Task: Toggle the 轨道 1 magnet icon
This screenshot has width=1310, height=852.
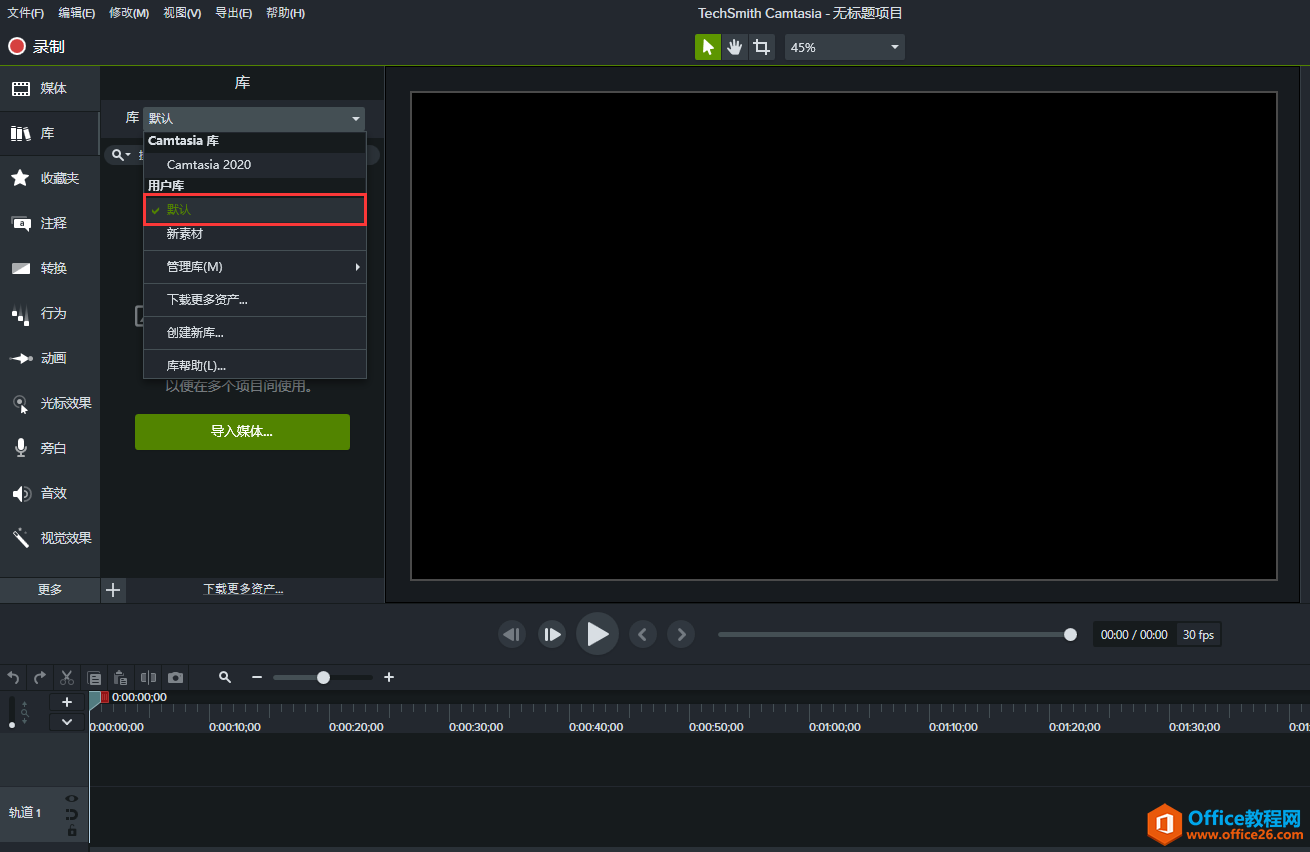Action: 72,814
